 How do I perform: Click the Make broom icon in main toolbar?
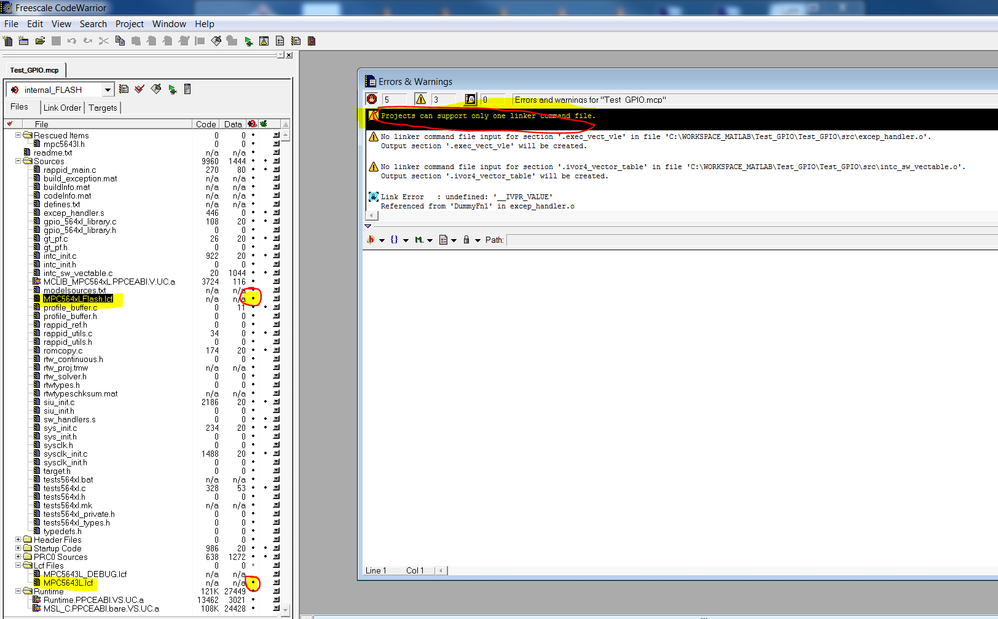[216, 41]
